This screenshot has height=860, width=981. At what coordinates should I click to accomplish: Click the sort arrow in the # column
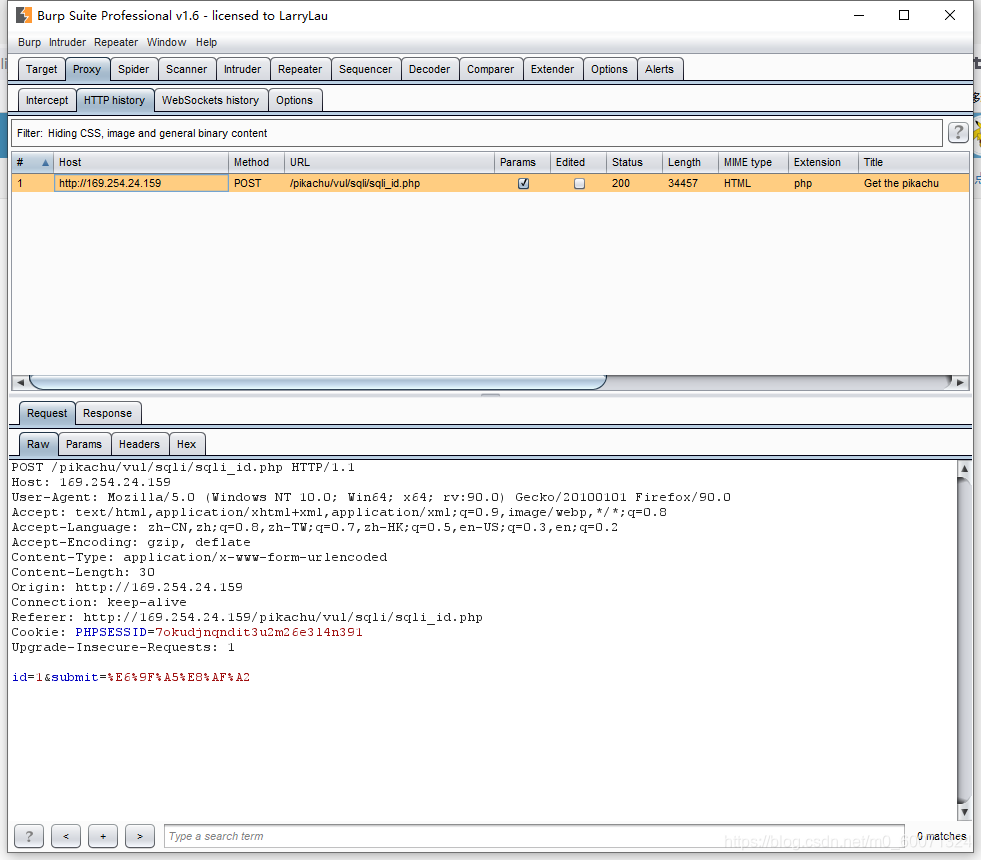coord(45,163)
